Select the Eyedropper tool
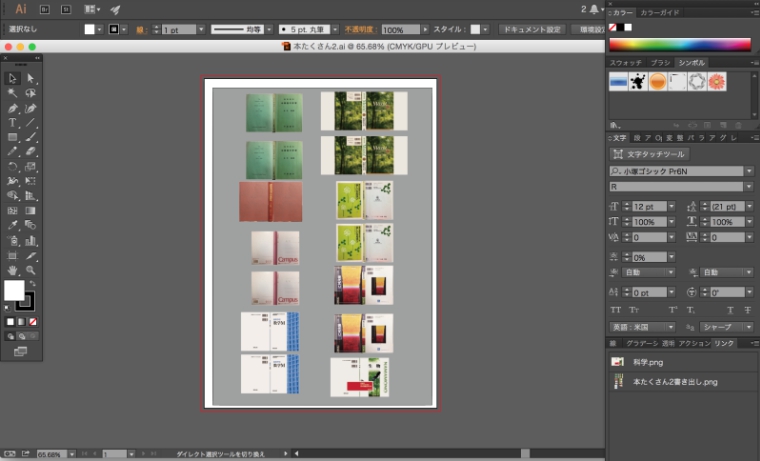 click(13, 226)
